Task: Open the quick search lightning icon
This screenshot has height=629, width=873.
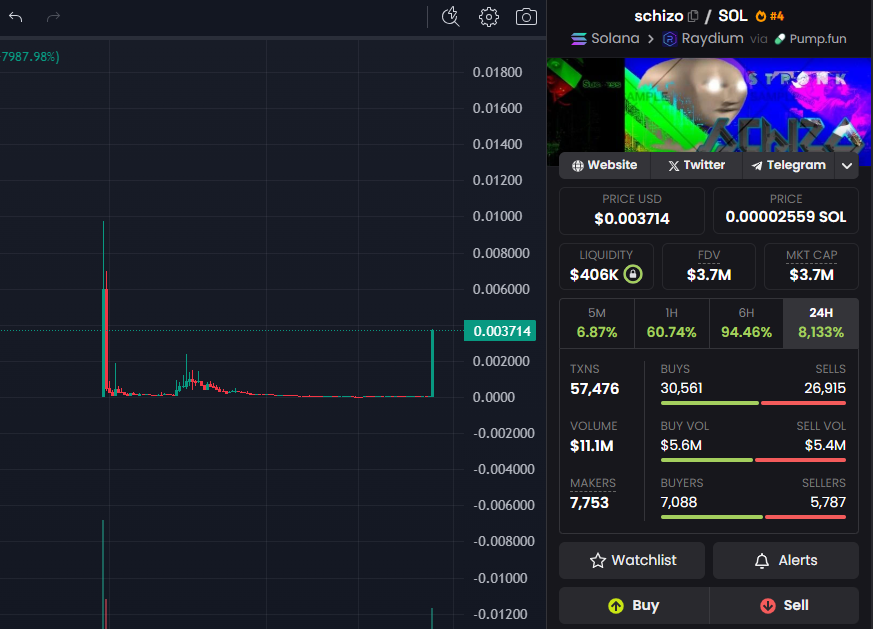Action: [450, 17]
